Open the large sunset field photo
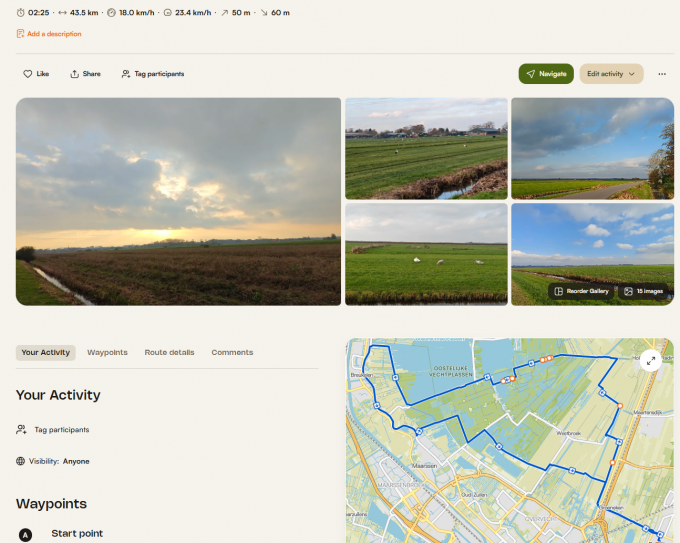680x543 pixels. click(x=178, y=201)
